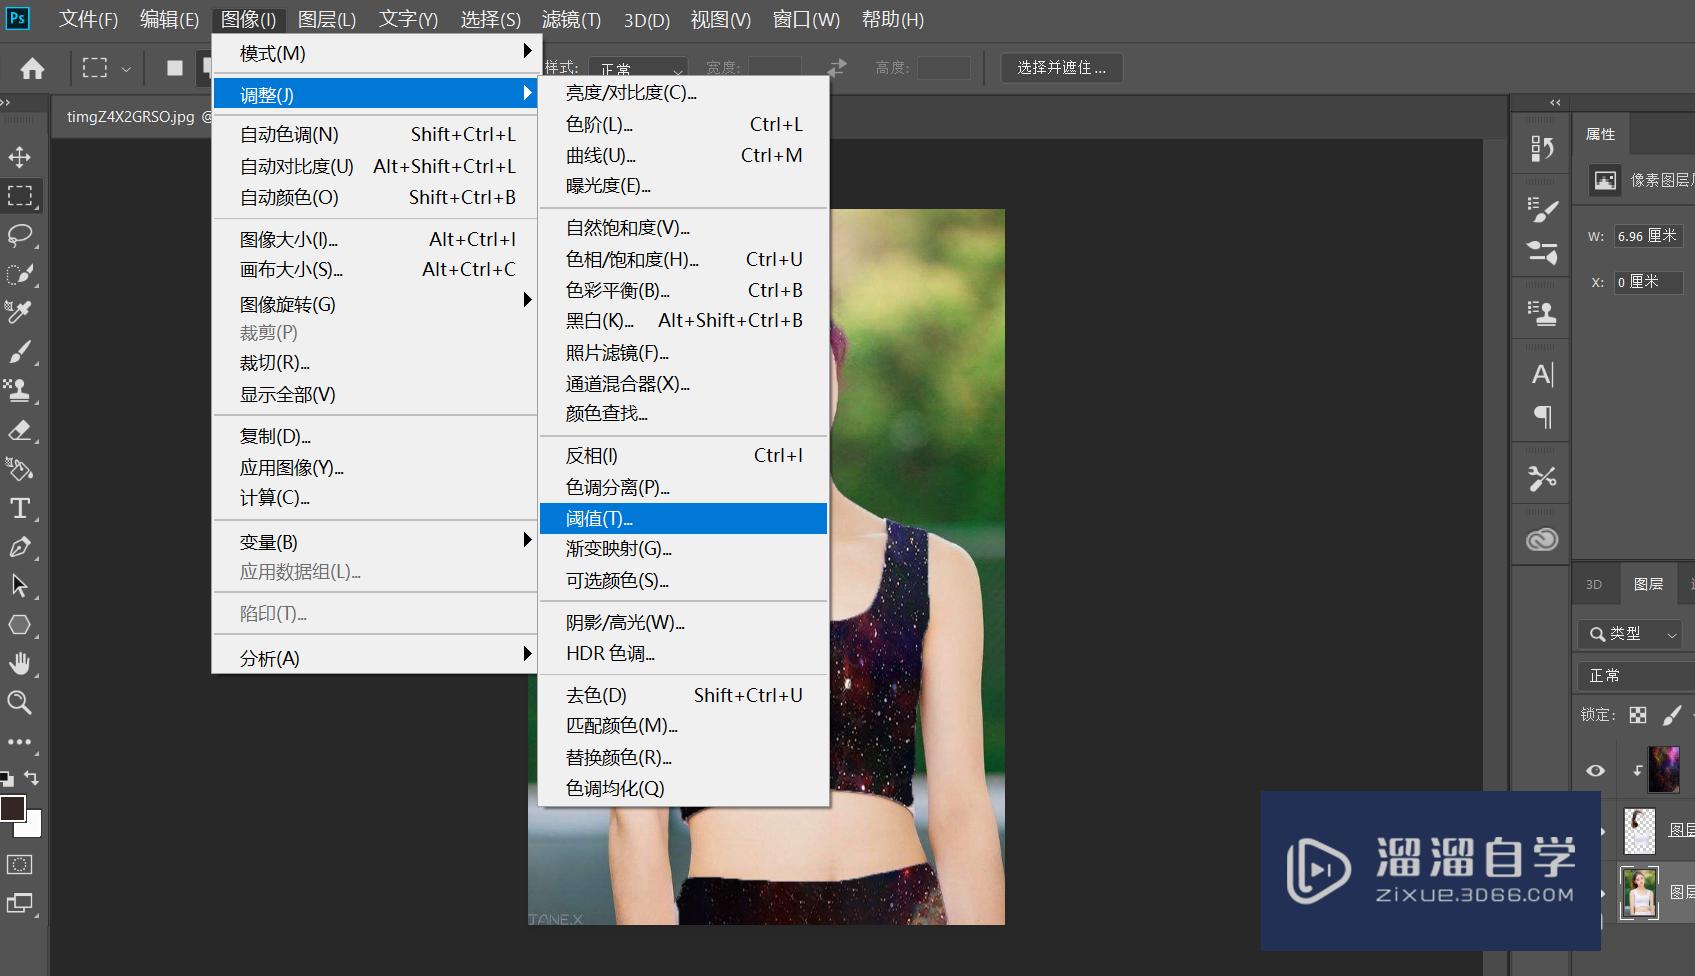
Task: Choose 曲线(U) adjustment
Action: tap(683, 155)
